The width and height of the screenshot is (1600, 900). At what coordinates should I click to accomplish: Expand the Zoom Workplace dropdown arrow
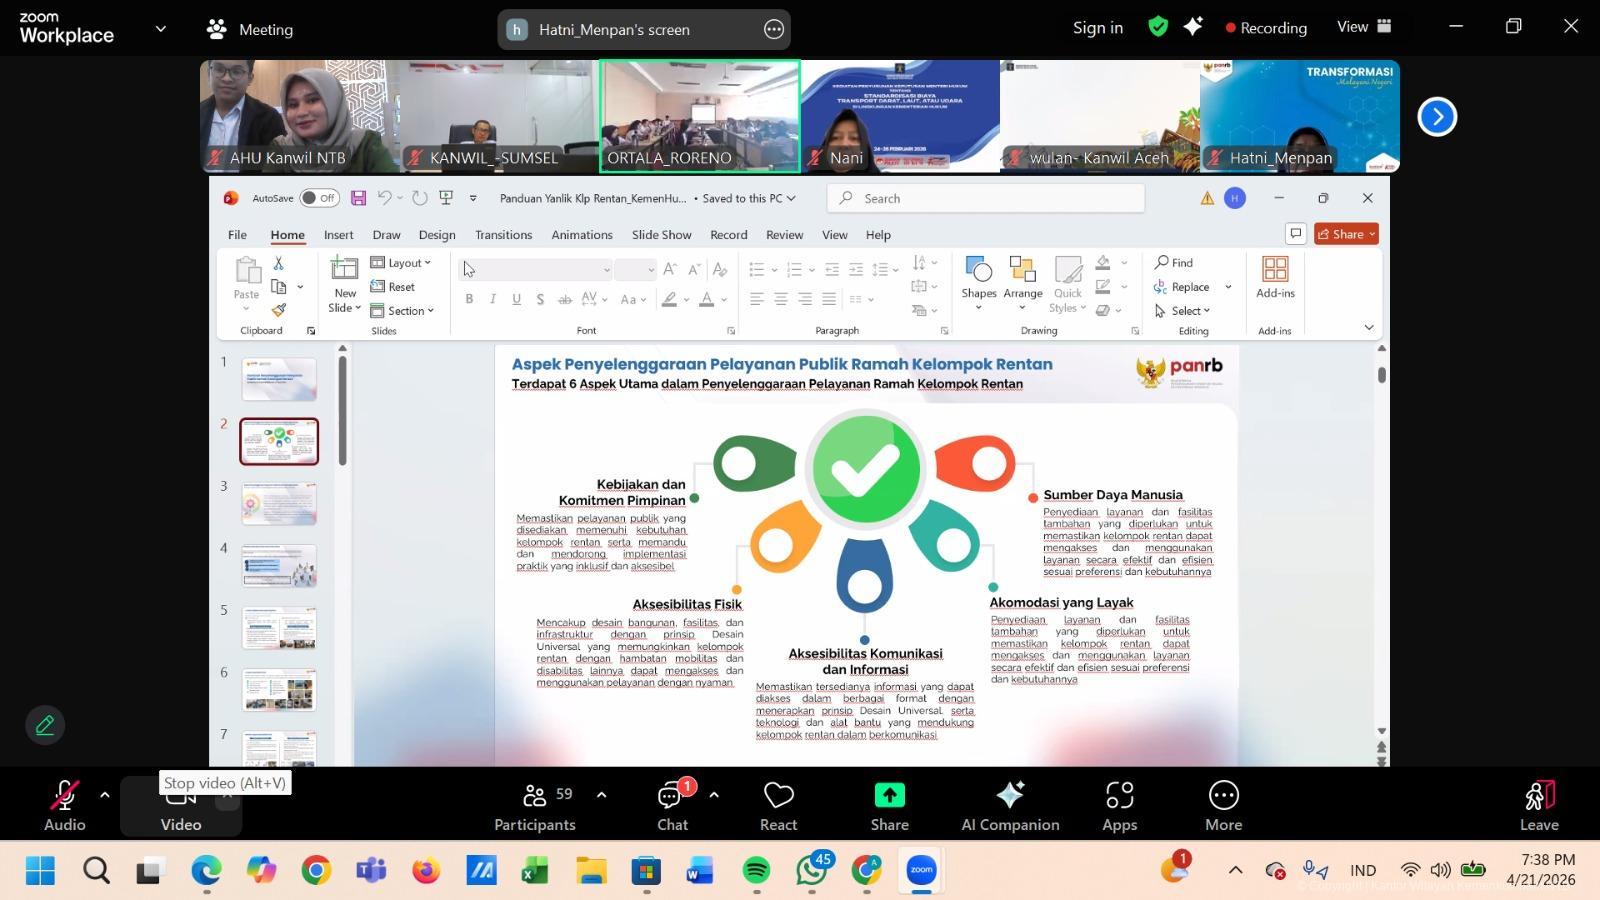160,29
